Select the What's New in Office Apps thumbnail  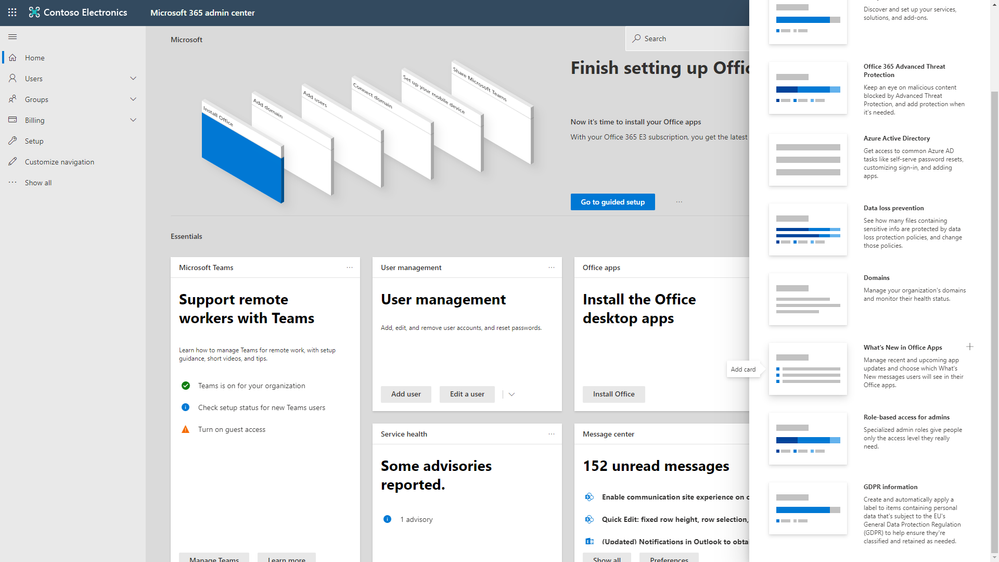click(808, 369)
